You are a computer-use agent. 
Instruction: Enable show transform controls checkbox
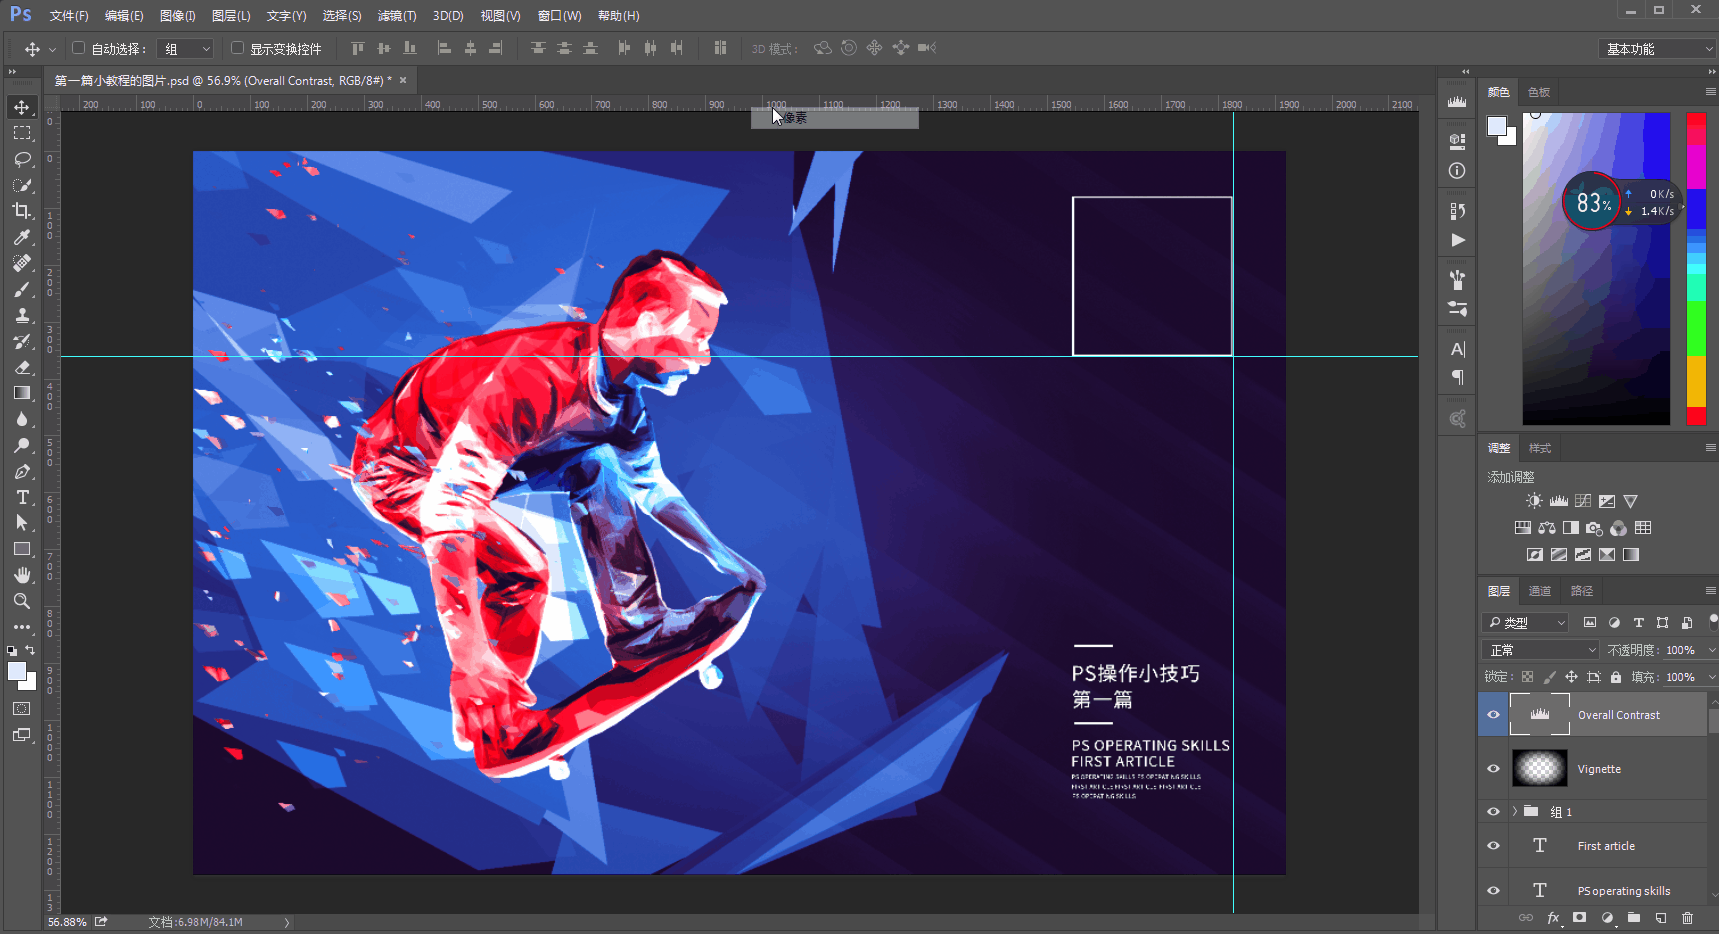[237, 48]
